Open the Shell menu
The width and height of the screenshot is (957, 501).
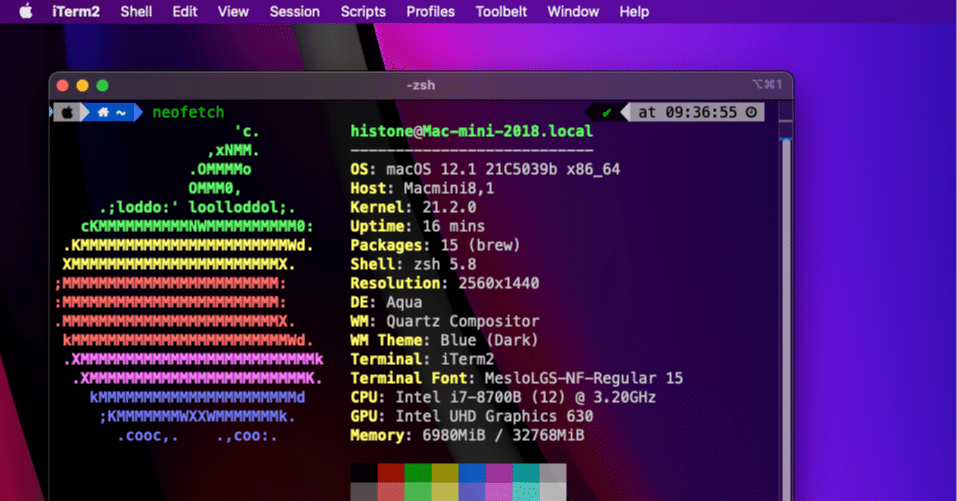(136, 12)
